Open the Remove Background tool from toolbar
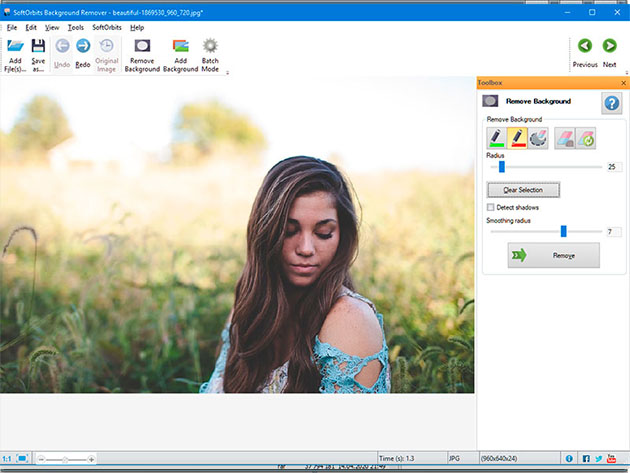 coord(142,47)
